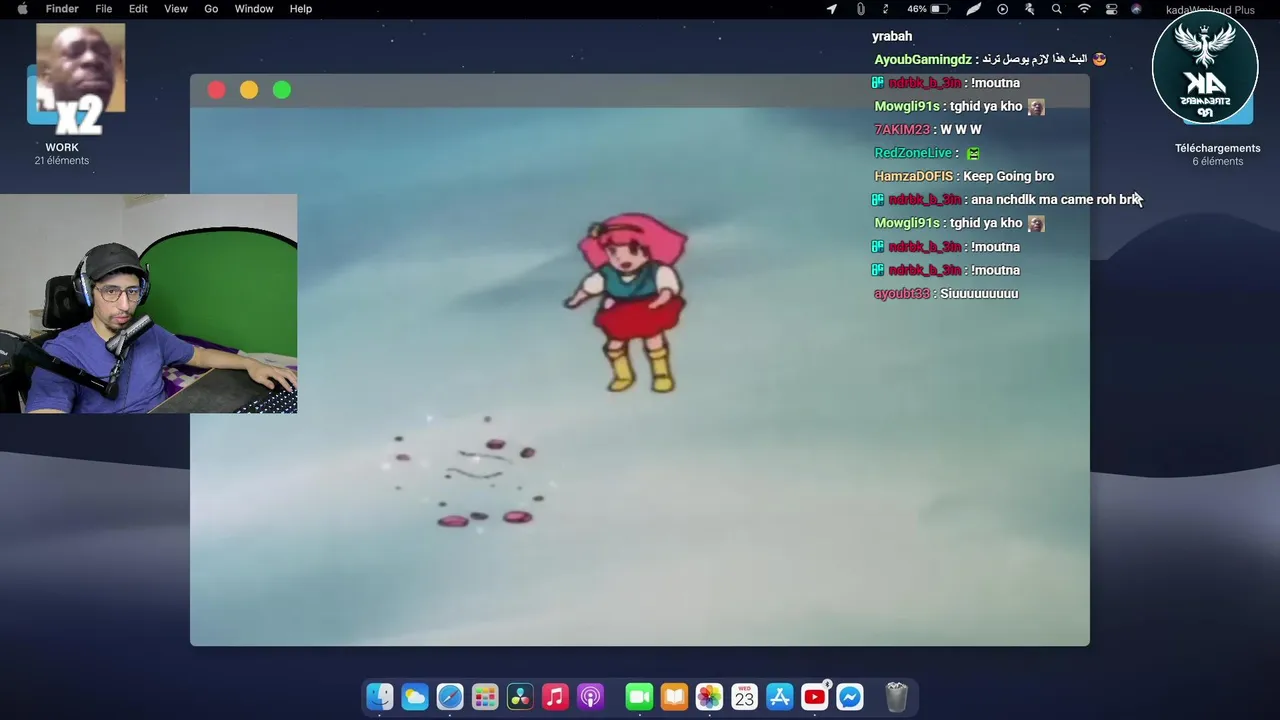This screenshot has width=1280, height=720.
Task: Open Spotlight search magnifier
Action: [x=1057, y=9]
